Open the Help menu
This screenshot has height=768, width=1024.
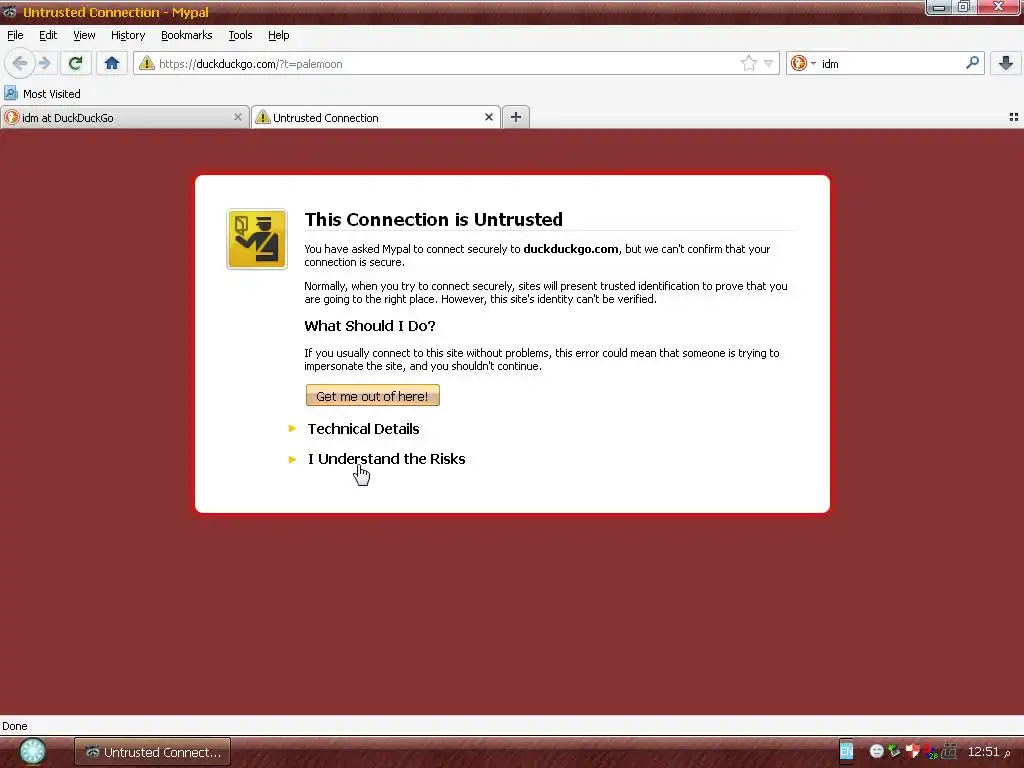click(x=278, y=35)
